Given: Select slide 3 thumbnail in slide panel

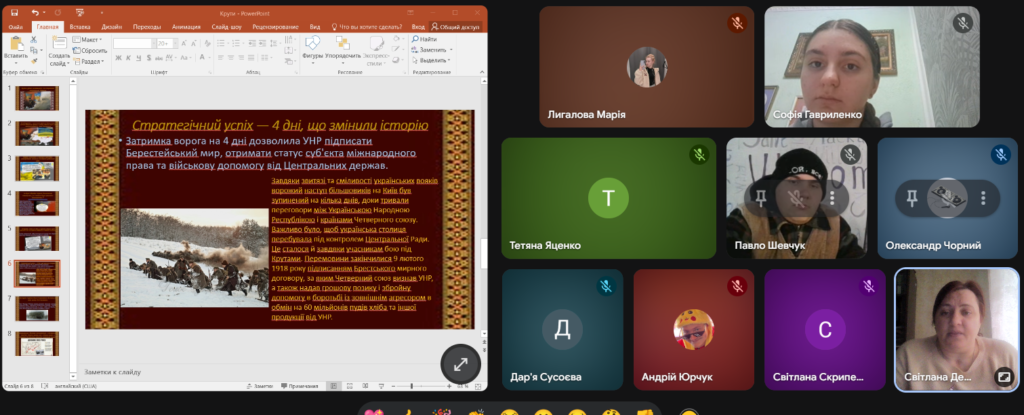Looking at the screenshot, I should (37, 168).
